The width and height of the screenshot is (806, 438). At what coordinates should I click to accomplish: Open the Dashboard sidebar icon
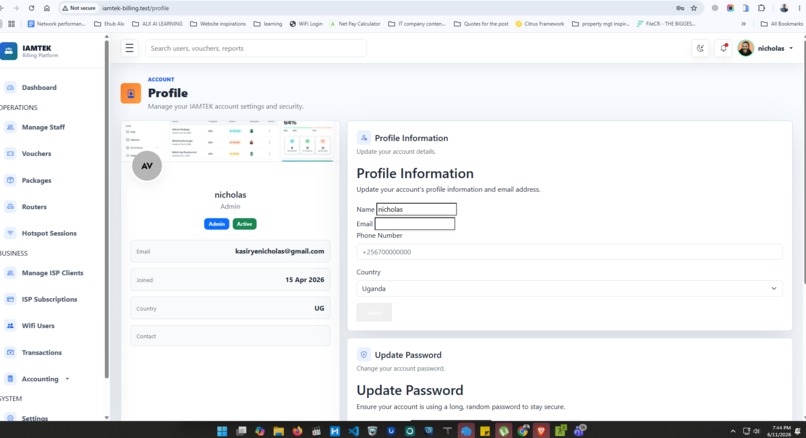click(x=10, y=87)
